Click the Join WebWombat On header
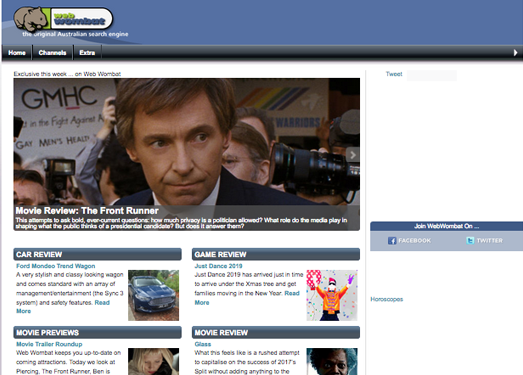Screen dimensions: 523x375 pyautogui.click(x=446, y=226)
